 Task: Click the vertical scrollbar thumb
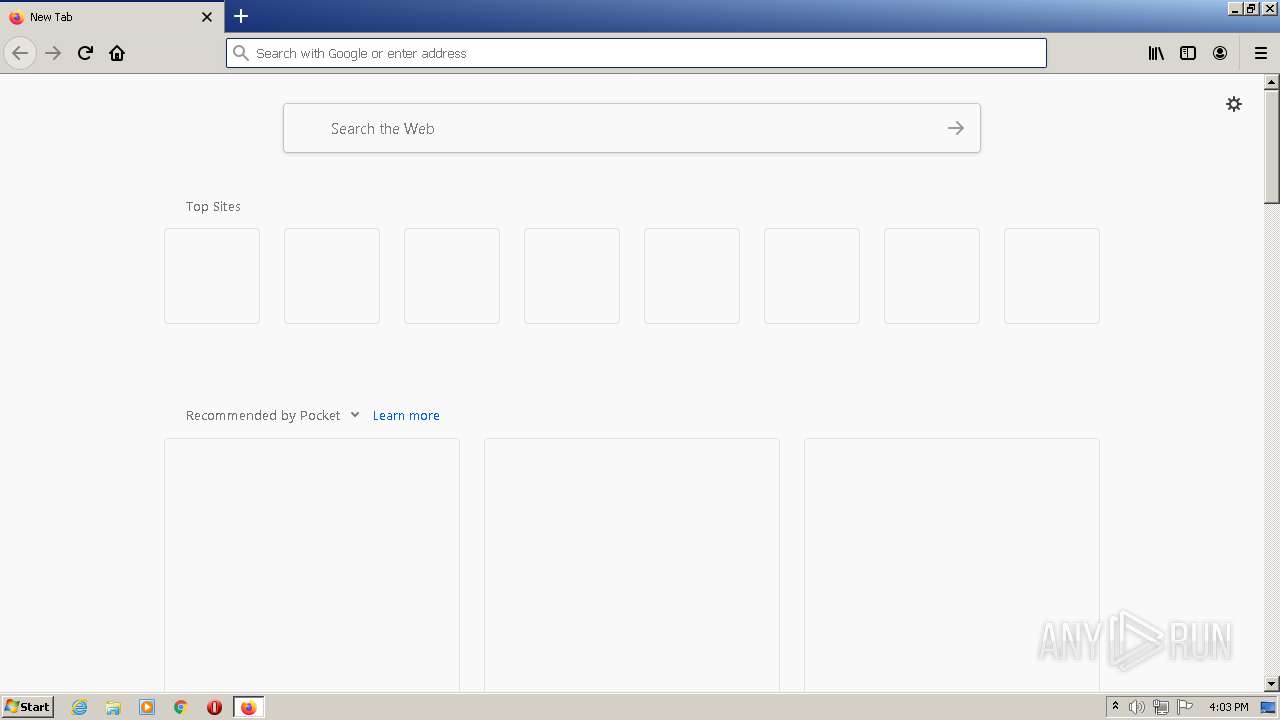(1272, 146)
